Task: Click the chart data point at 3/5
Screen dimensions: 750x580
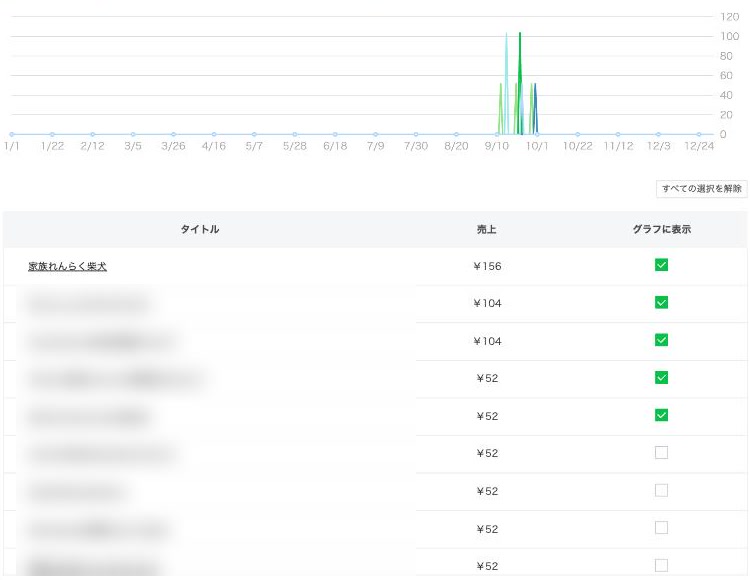Action: 133,134
